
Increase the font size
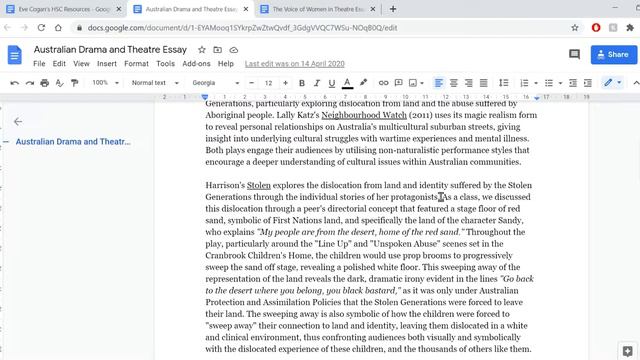[x=285, y=83]
